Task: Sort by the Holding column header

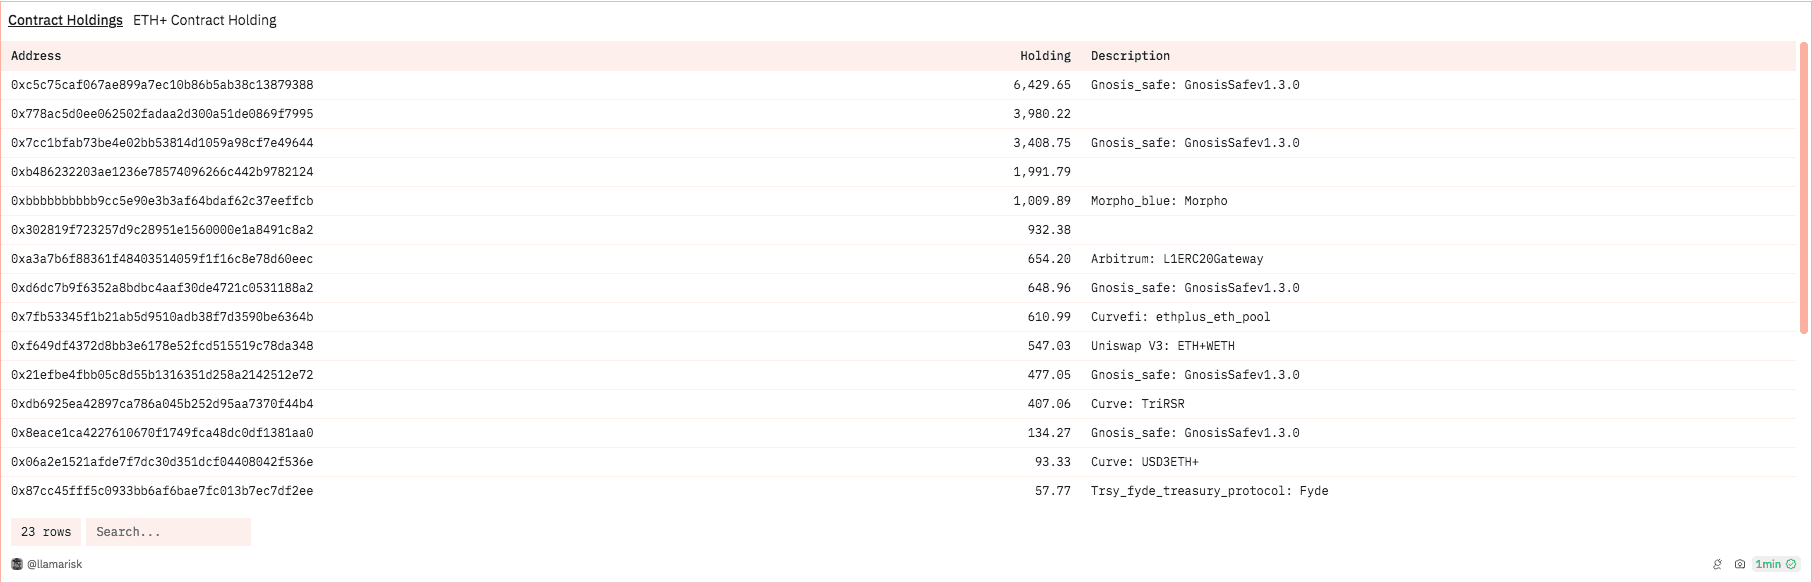Action: tap(1045, 56)
